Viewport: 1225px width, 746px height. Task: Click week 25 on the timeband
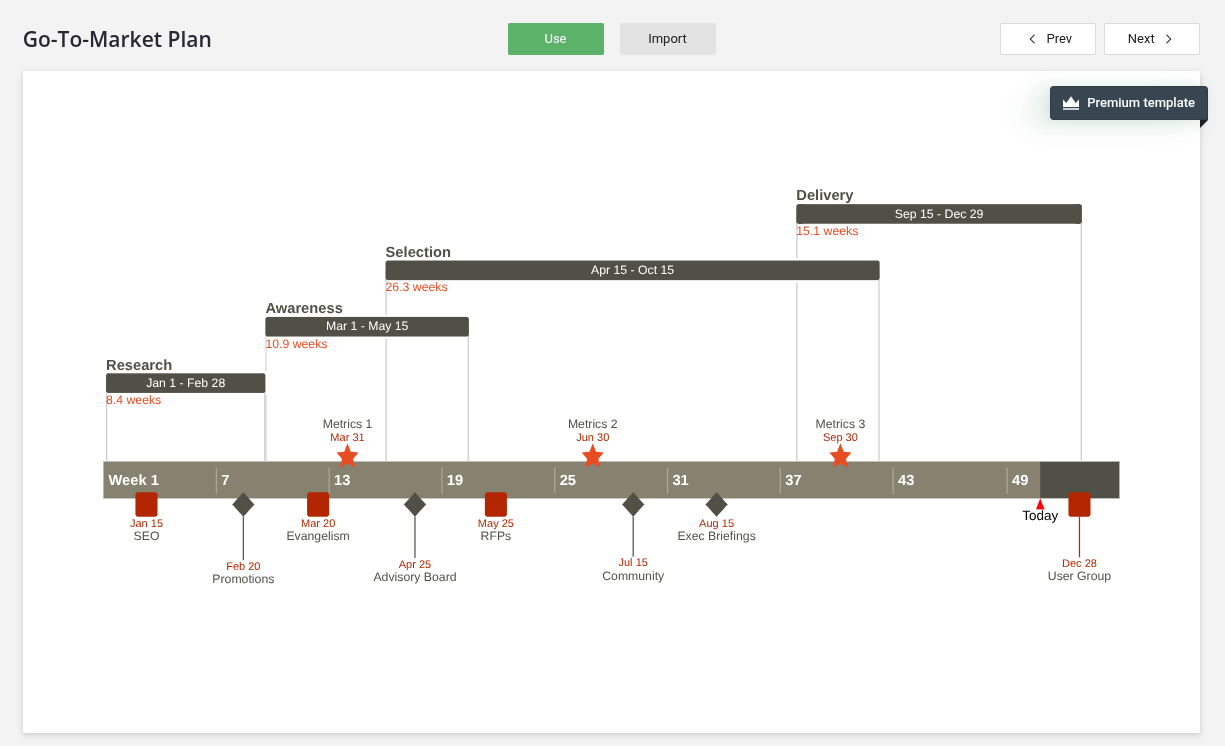pyautogui.click(x=567, y=480)
